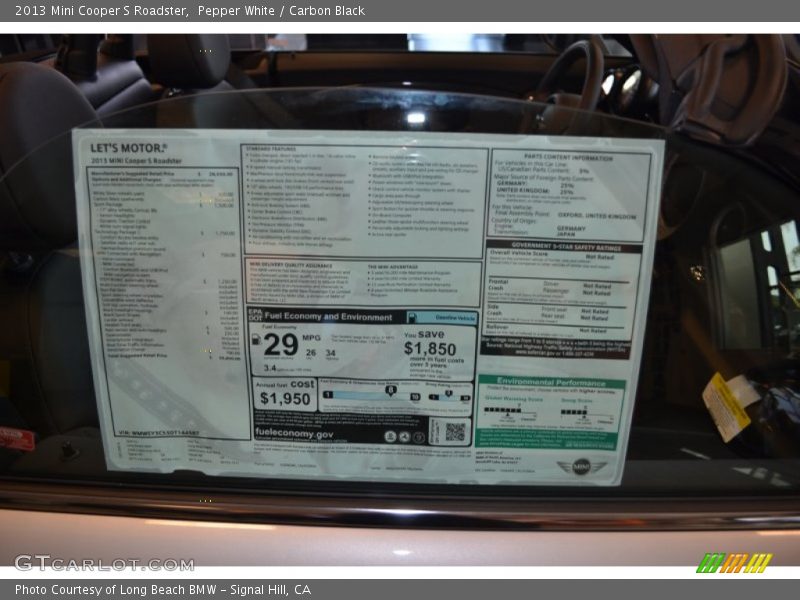Viewport: 800px width, 600px height.
Task: Click the fueleconomy.gov web address
Action: coord(294,435)
